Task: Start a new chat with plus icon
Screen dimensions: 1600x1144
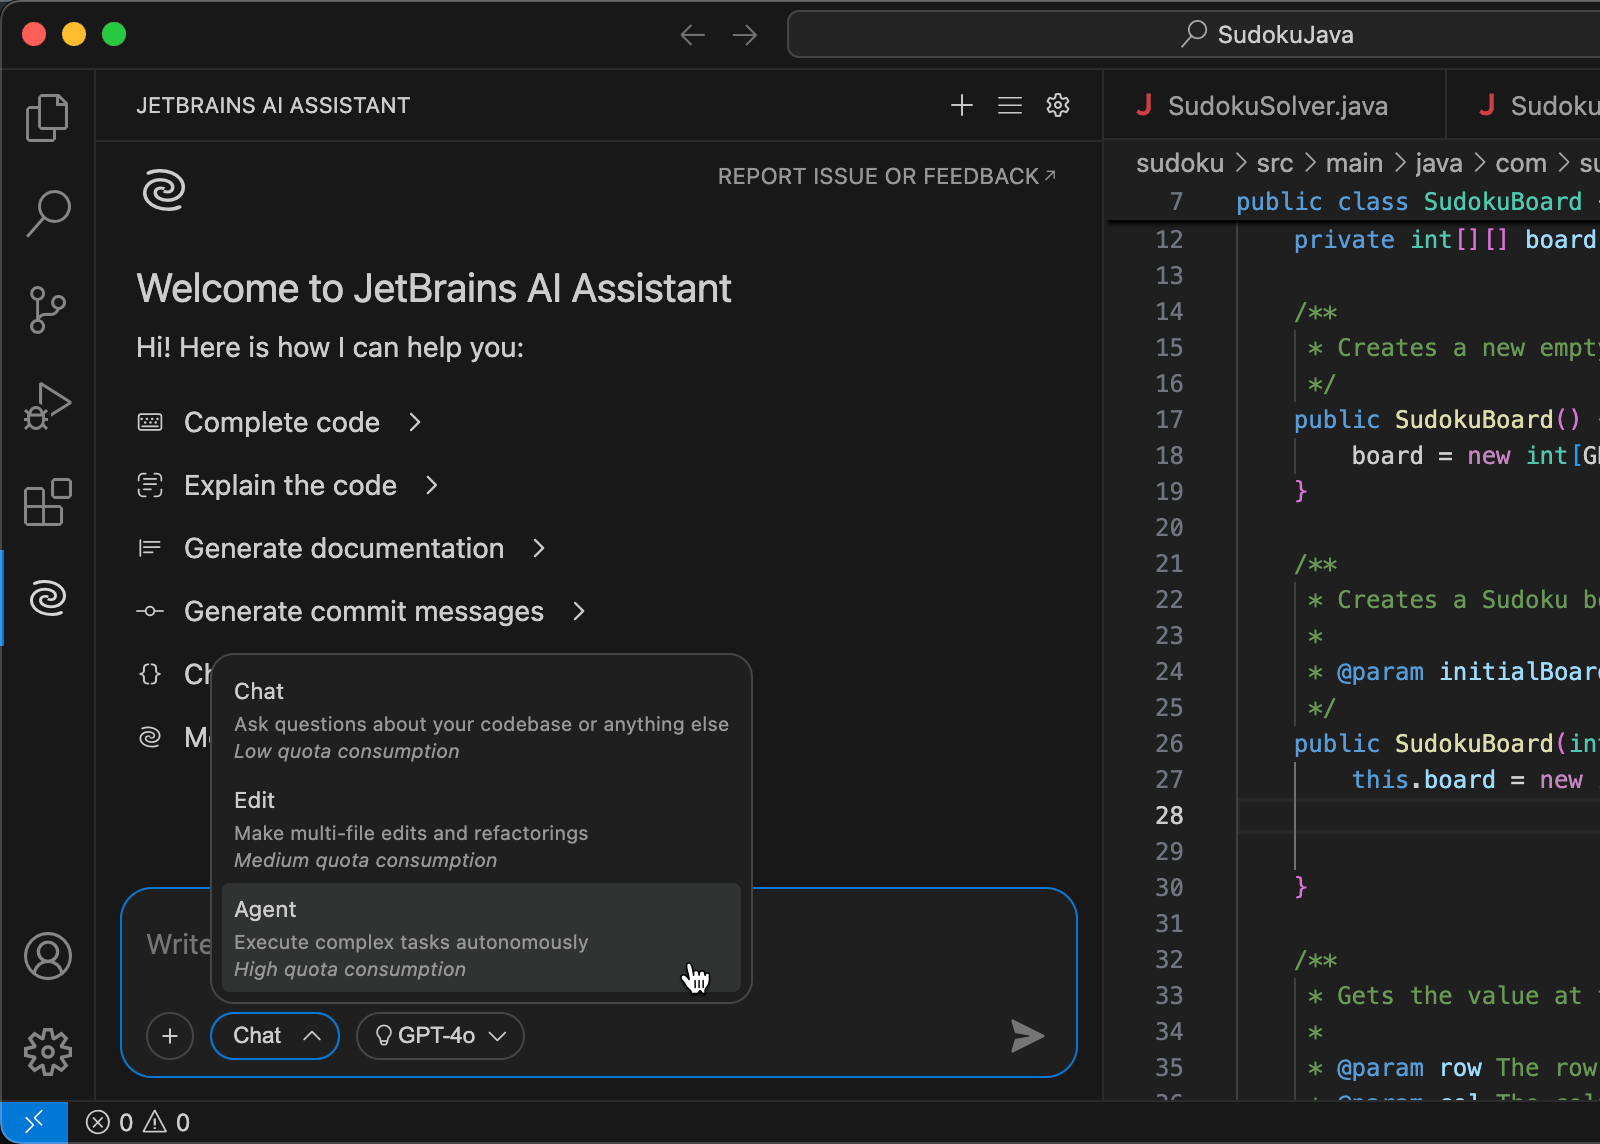Action: (961, 105)
